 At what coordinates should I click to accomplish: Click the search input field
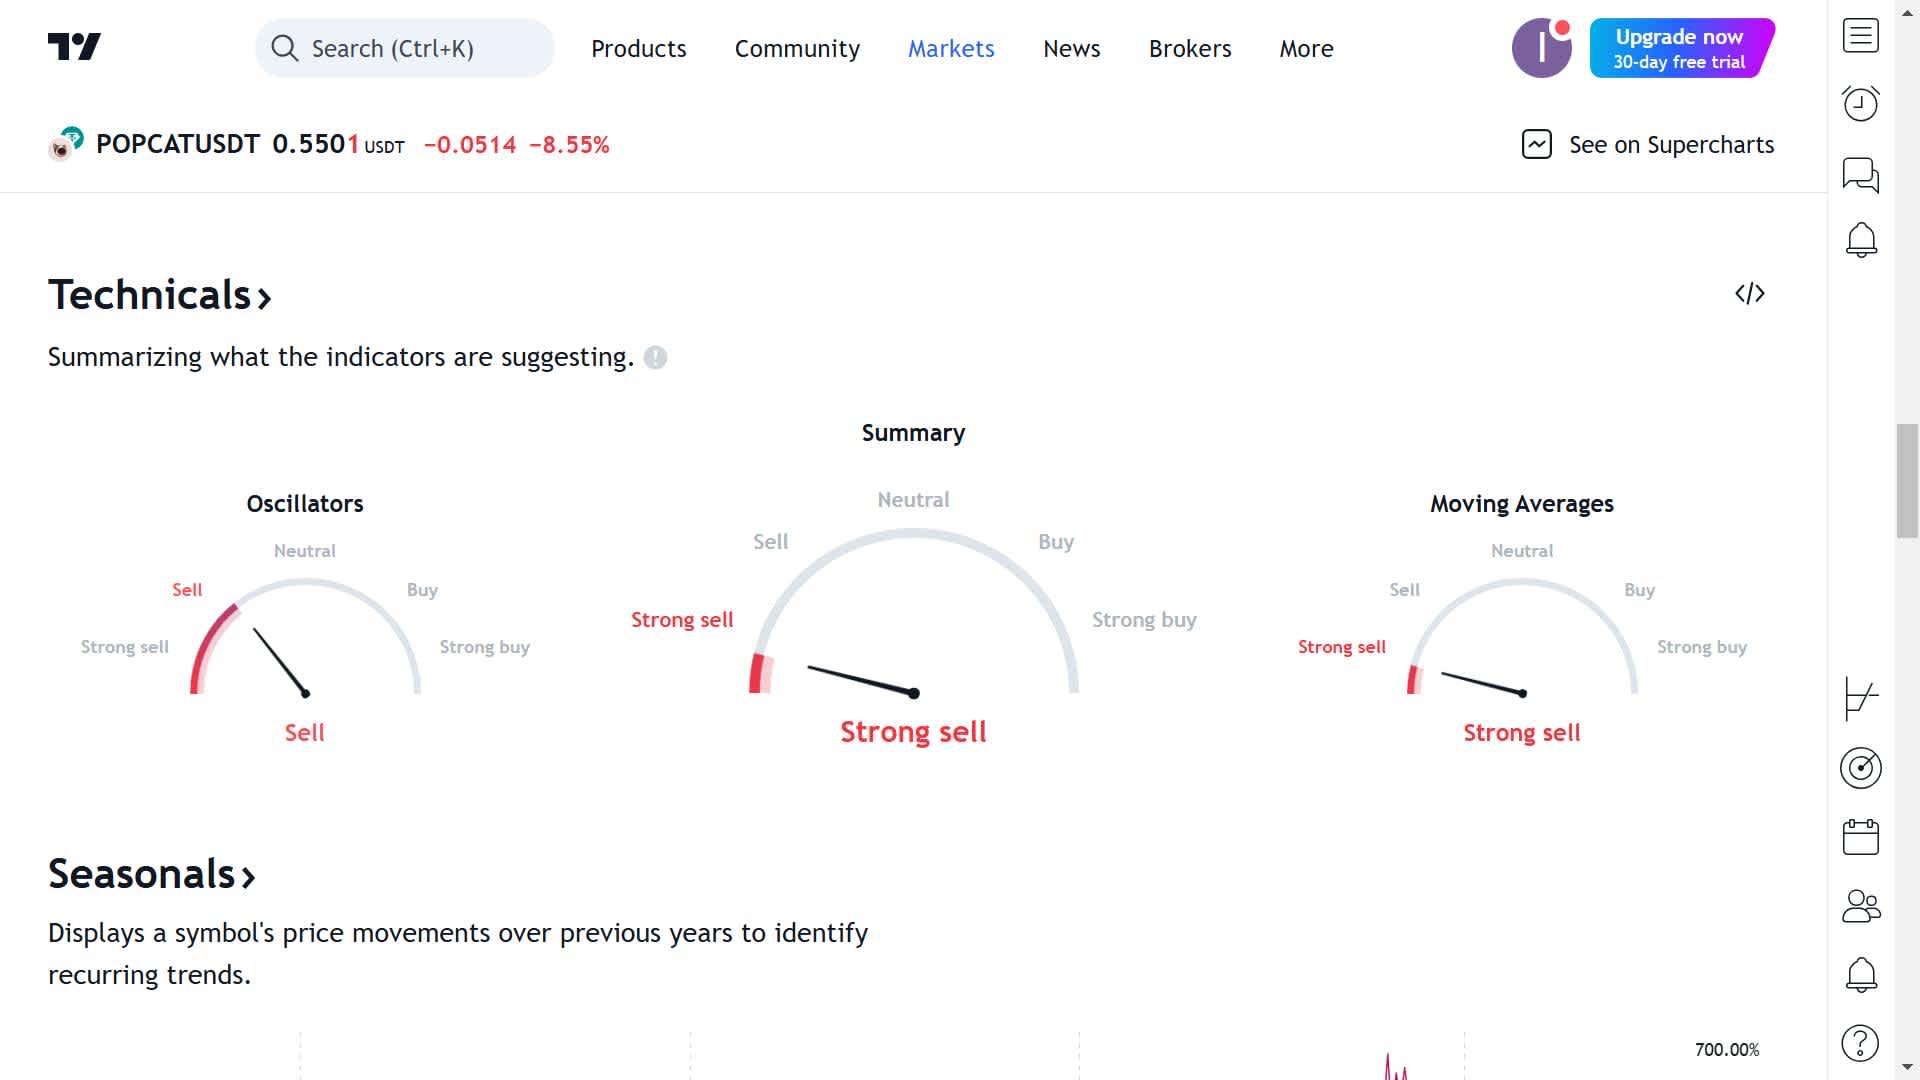click(x=405, y=48)
